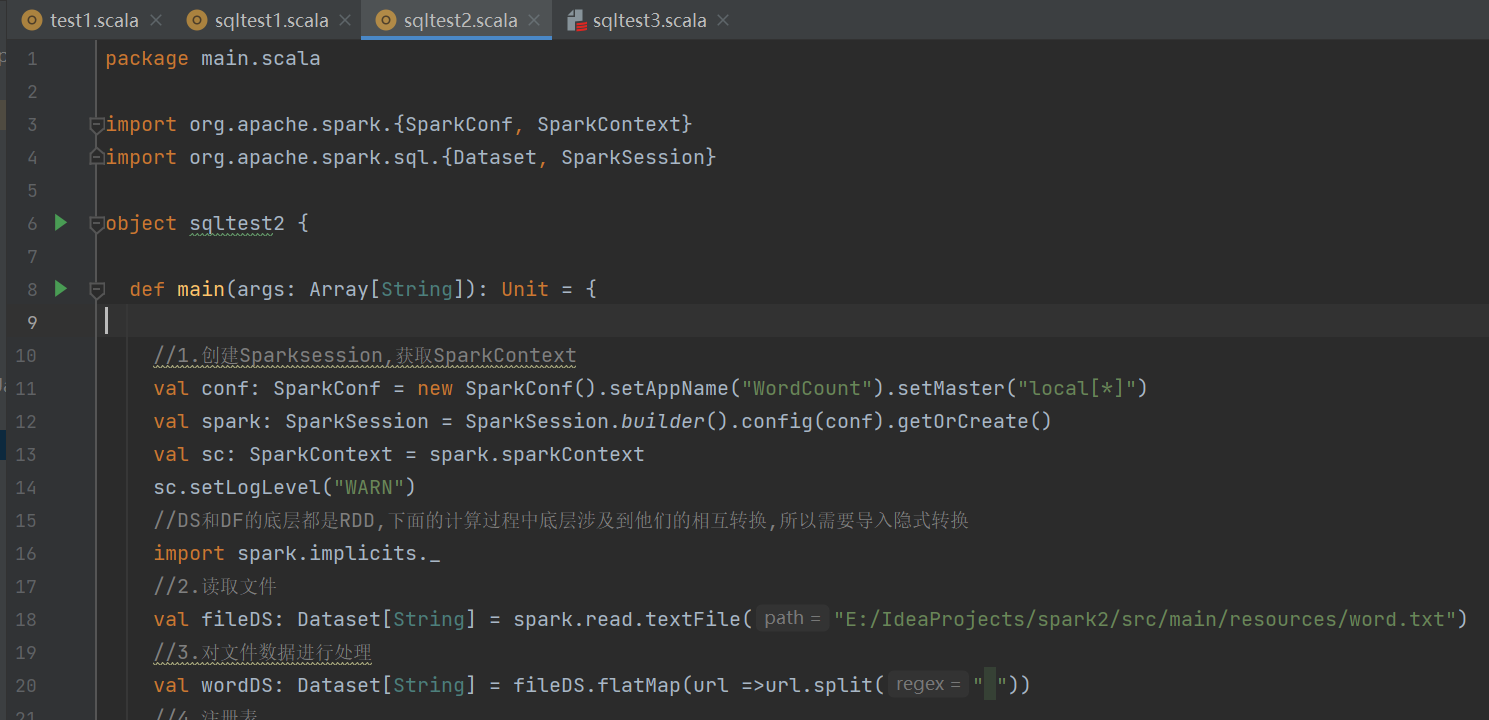Click the 'Unit' return type

click(525, 289)
